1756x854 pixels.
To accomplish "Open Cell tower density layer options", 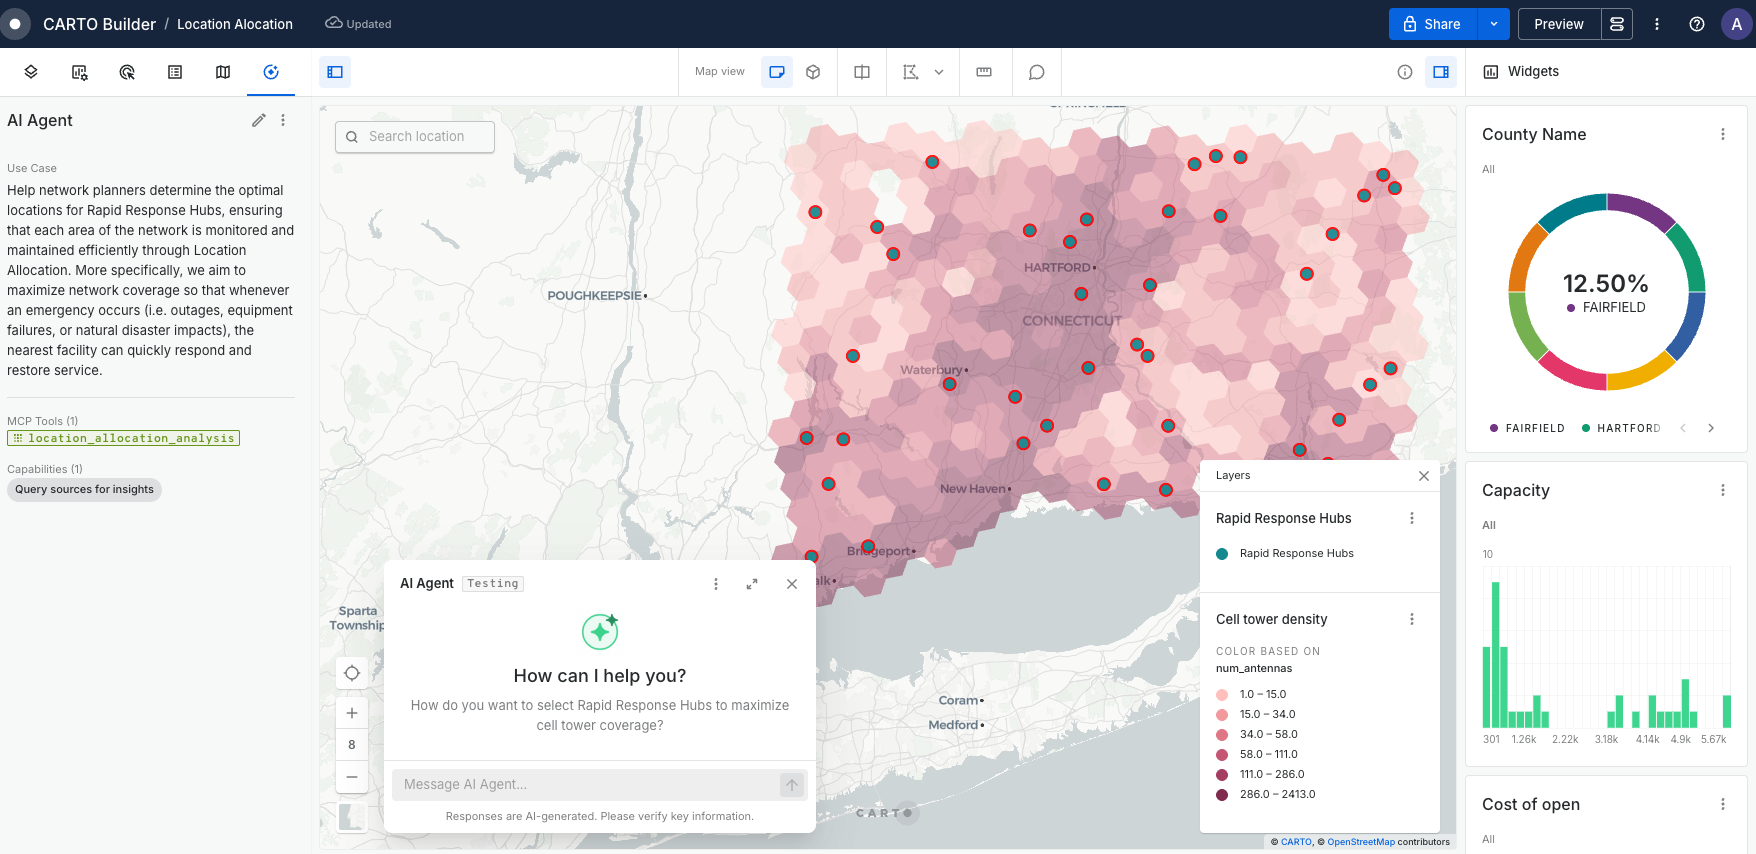I will point(1411,619).
